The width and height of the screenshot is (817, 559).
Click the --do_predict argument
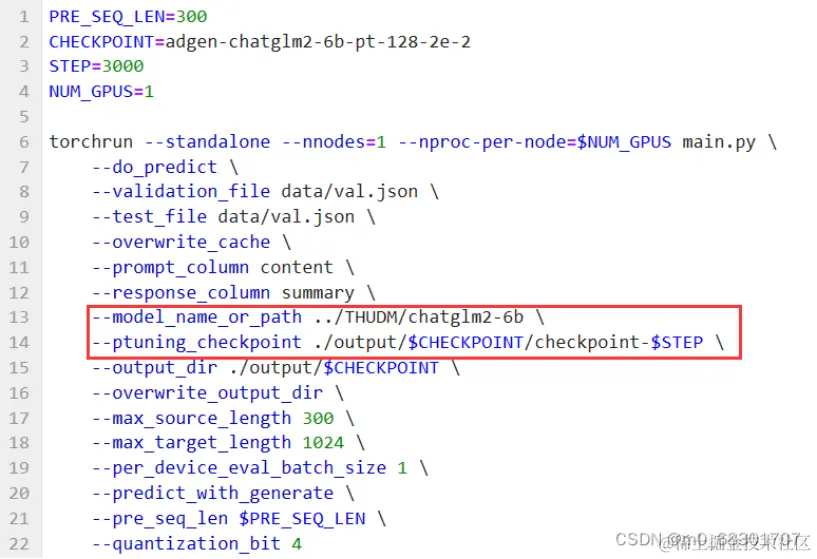tap(165, 167)
